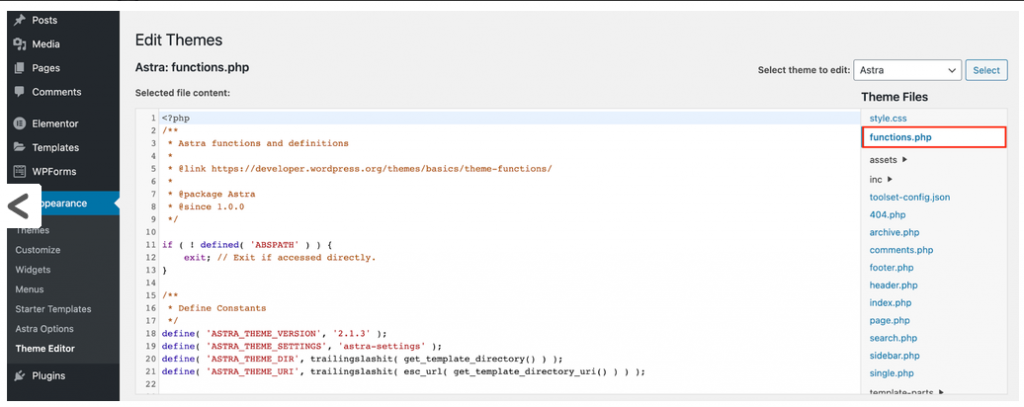Click the Media icon in sidebar

19,44
